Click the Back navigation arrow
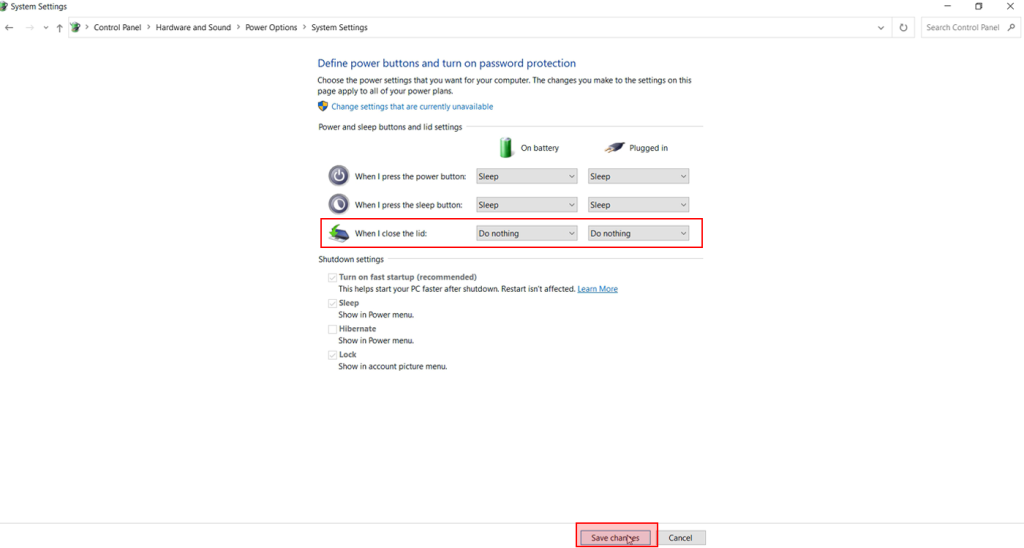1024x548 pixels. pyautogui.click(x=9, y=28)
